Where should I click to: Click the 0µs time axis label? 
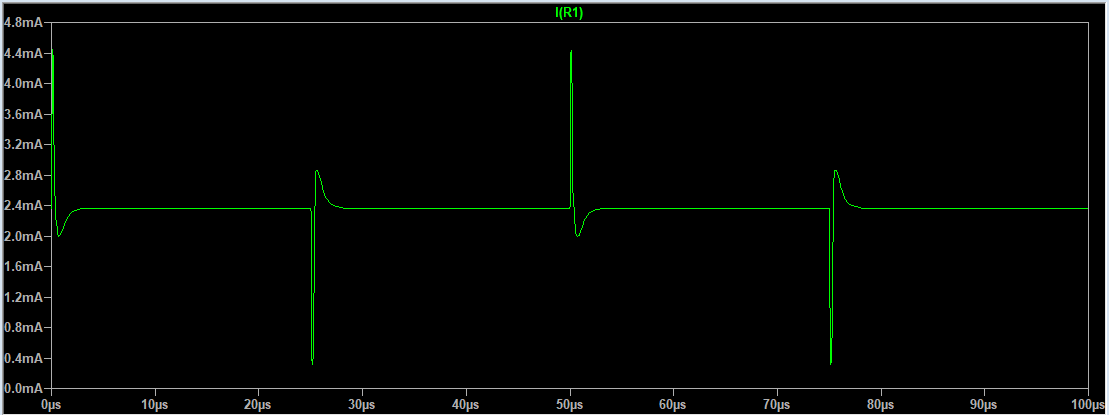pos(52,405)
